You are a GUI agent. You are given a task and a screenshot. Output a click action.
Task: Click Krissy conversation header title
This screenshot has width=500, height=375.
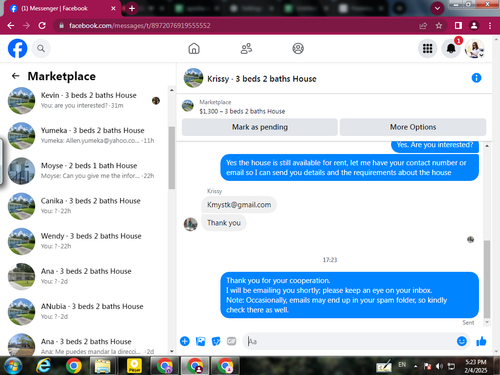coord(262,79)
